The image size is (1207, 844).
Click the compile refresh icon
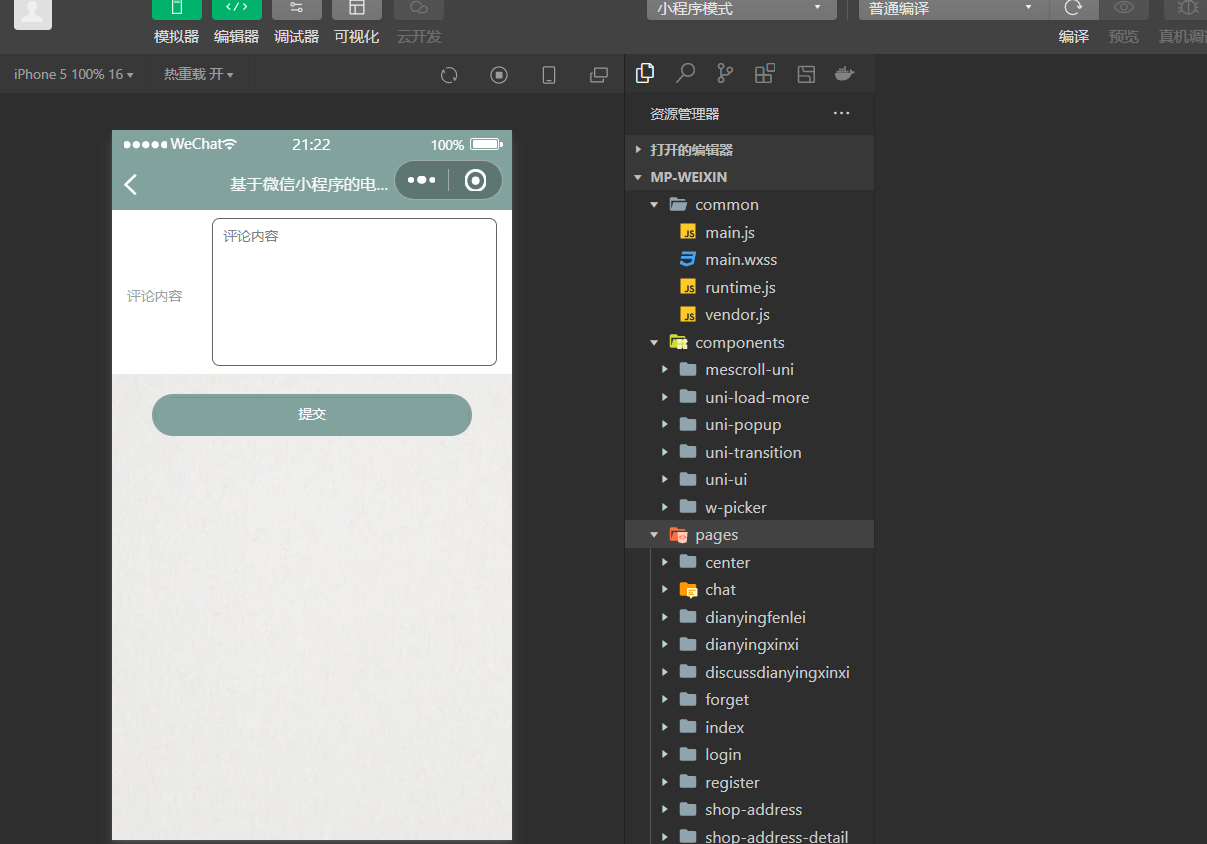(x=1074, y=9)
